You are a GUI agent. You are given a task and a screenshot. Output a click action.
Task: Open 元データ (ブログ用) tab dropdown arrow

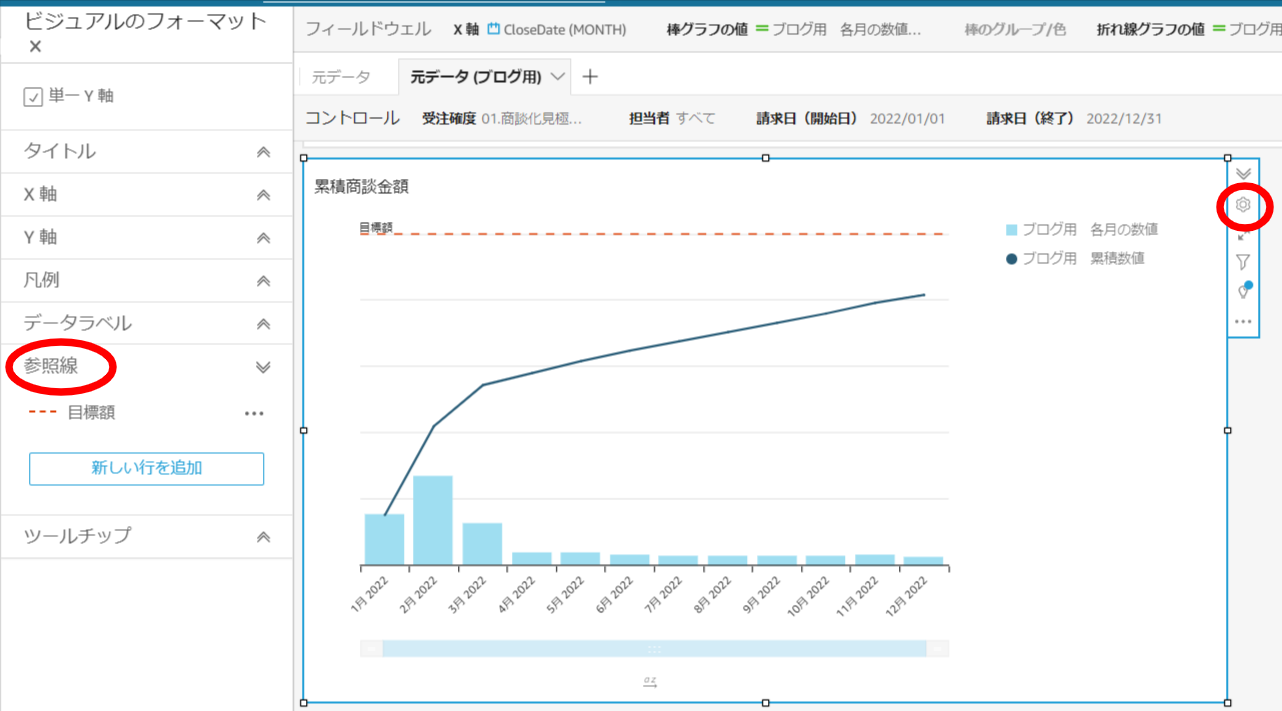click(x=558, y=76)
